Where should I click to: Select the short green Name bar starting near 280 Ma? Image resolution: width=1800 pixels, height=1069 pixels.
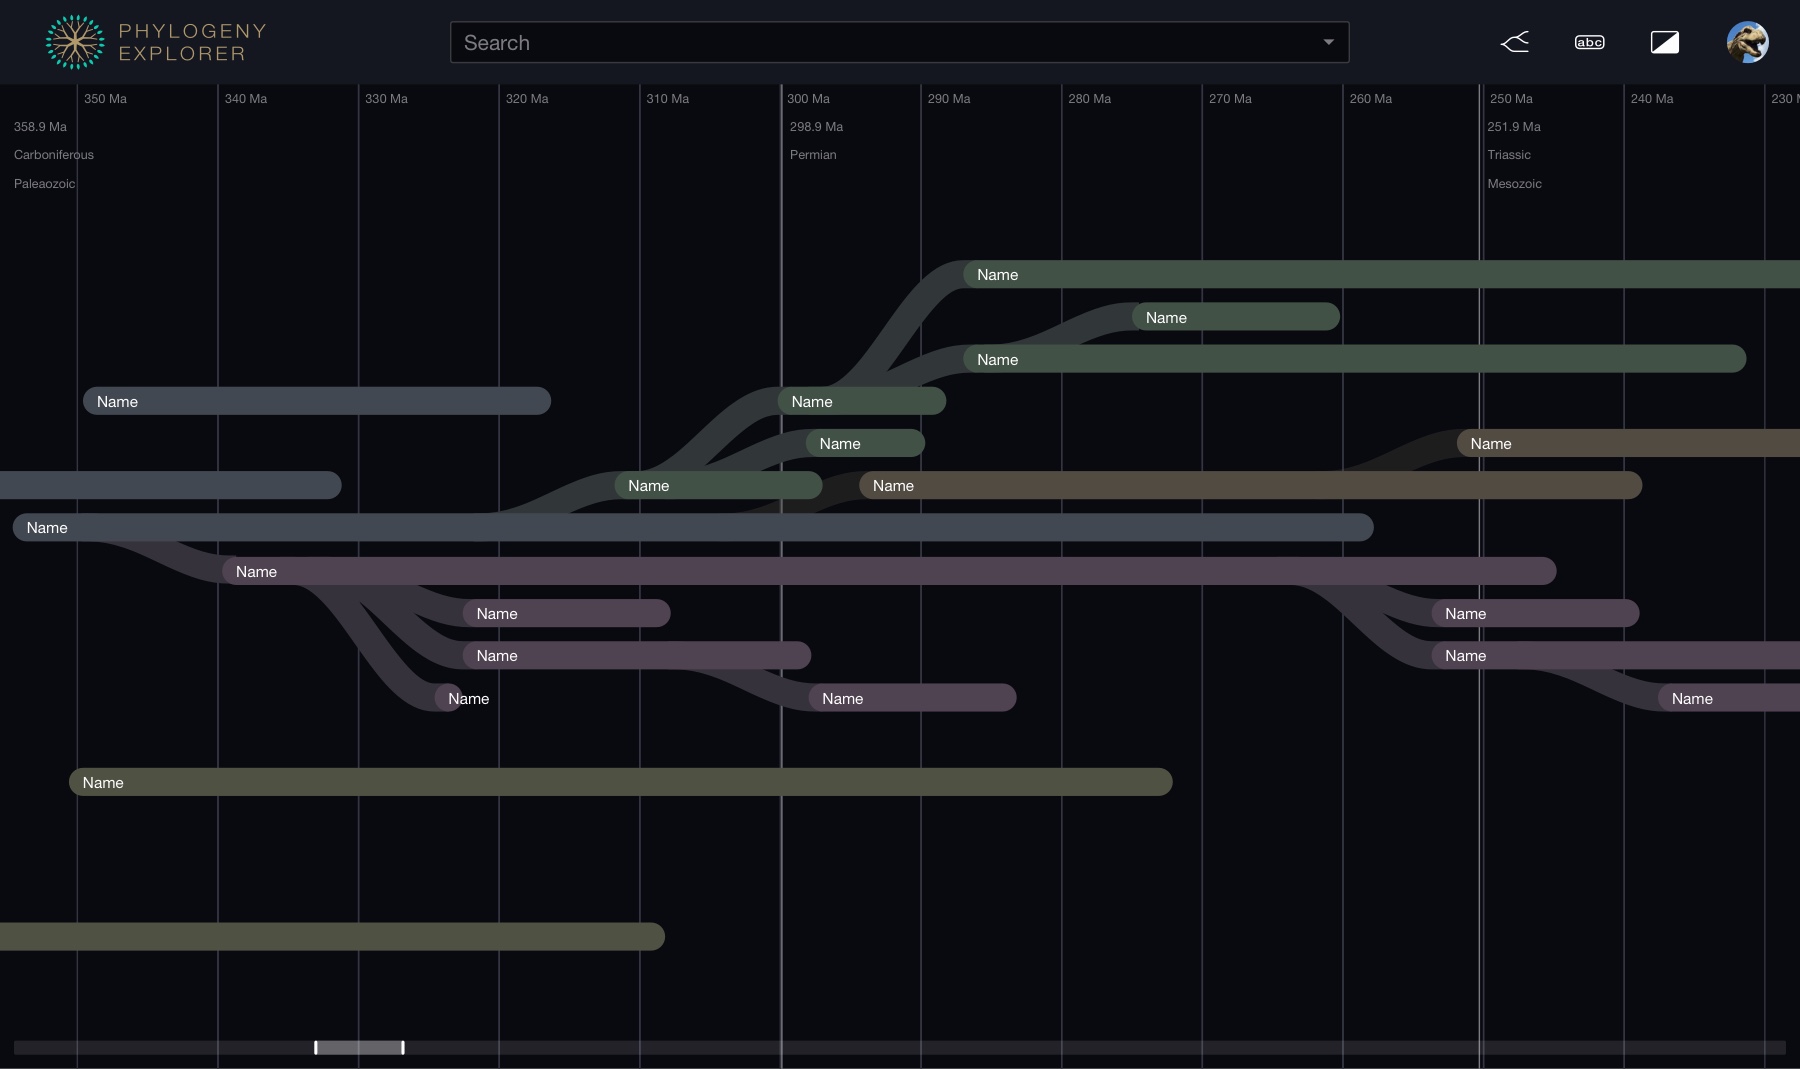coord(1235,317)
